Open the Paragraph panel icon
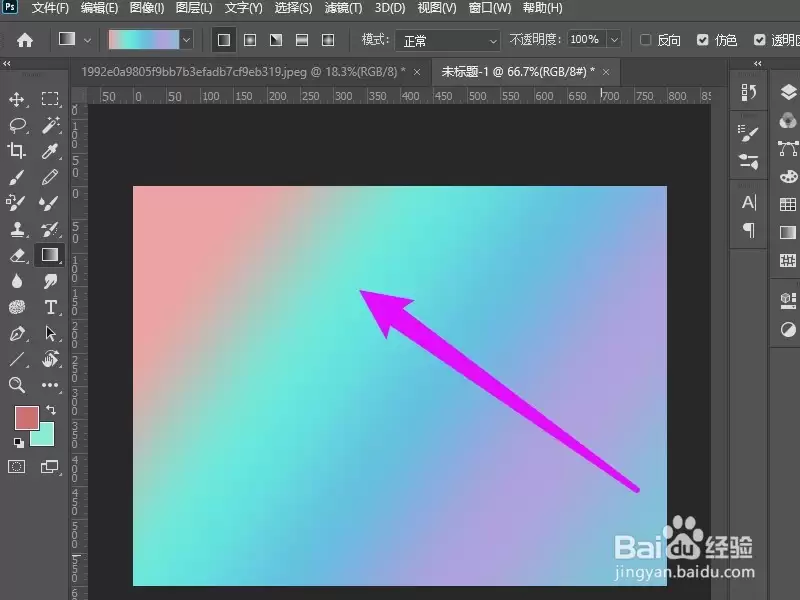This screenshot has height=600, width=800. click(748, 231)
